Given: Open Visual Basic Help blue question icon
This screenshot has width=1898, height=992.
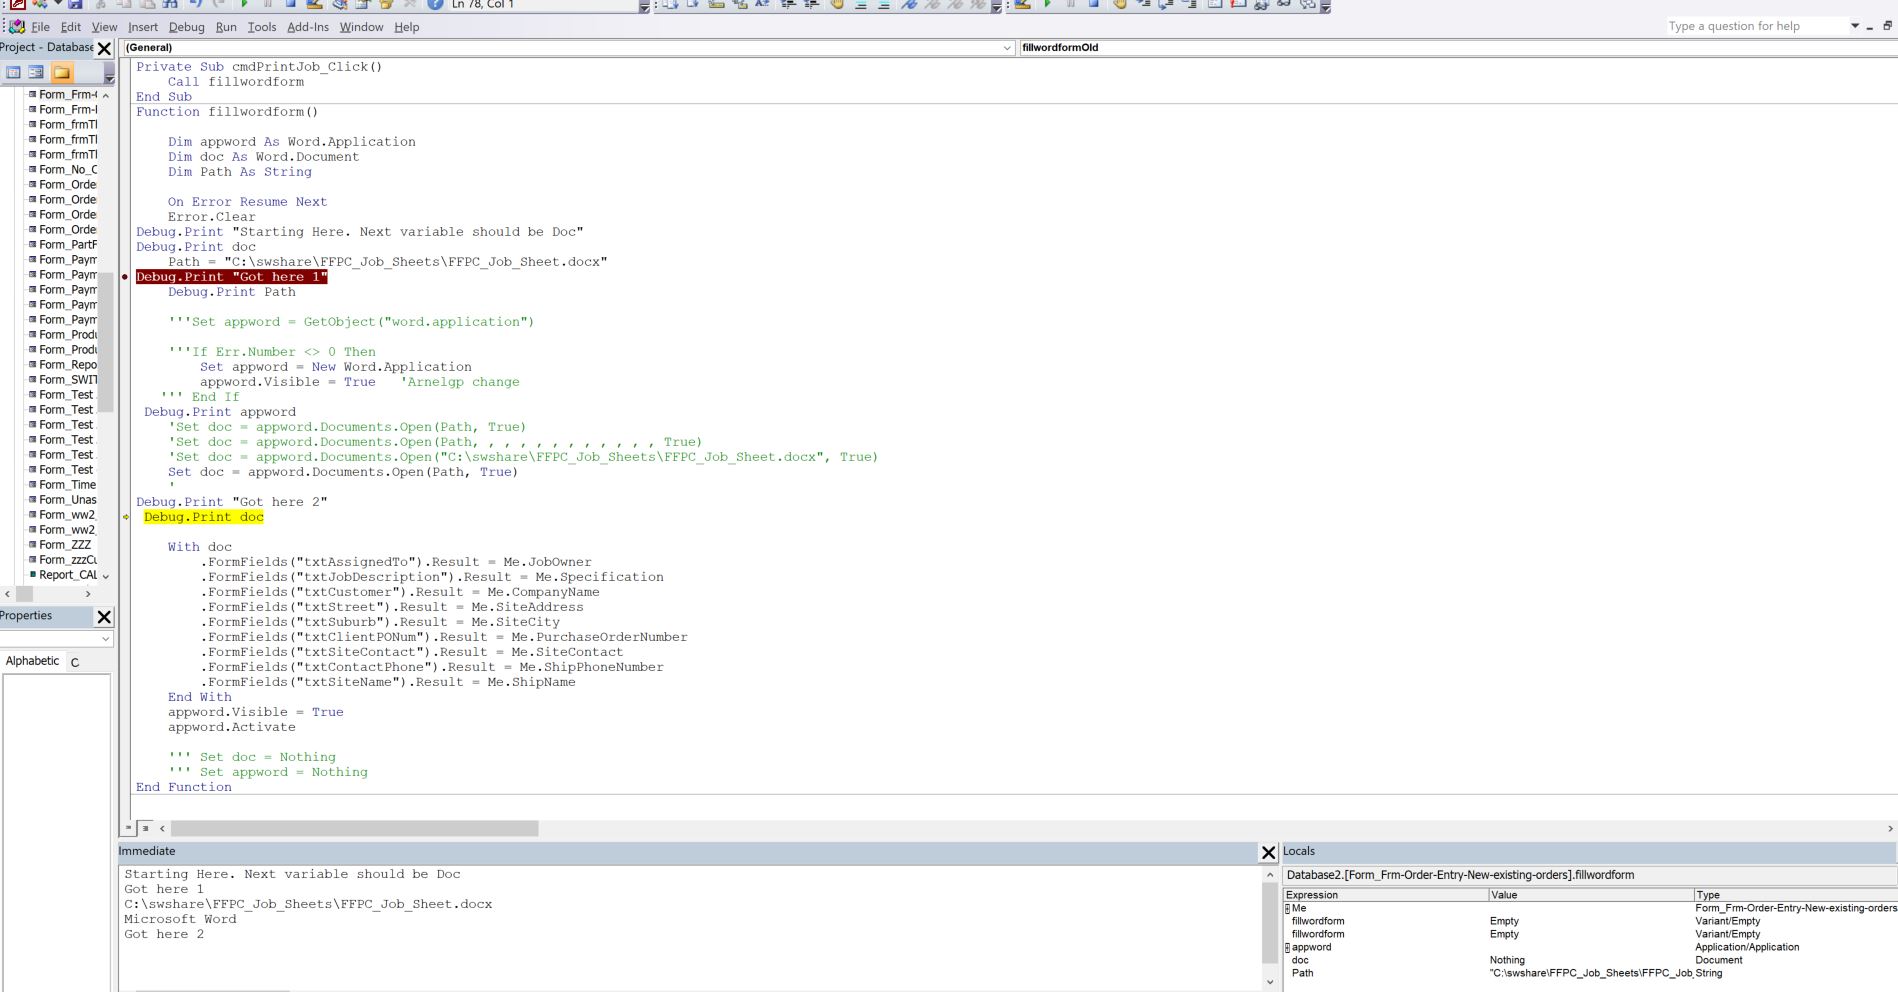Looking at the screenshot, I should [435, 5].
